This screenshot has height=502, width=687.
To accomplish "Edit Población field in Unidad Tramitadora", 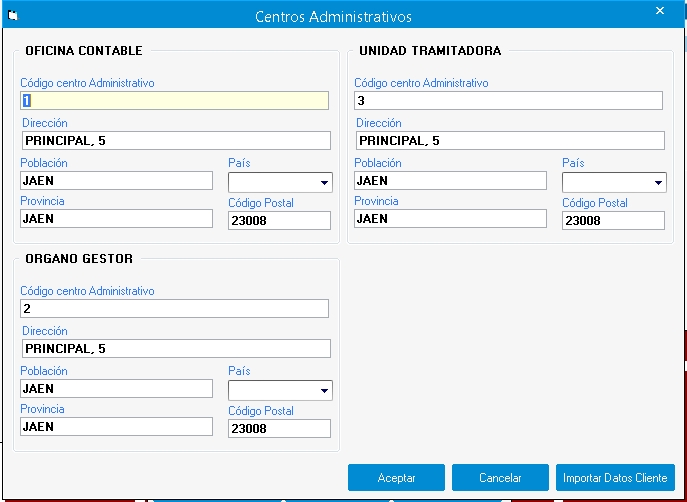I will pos(450,180).
